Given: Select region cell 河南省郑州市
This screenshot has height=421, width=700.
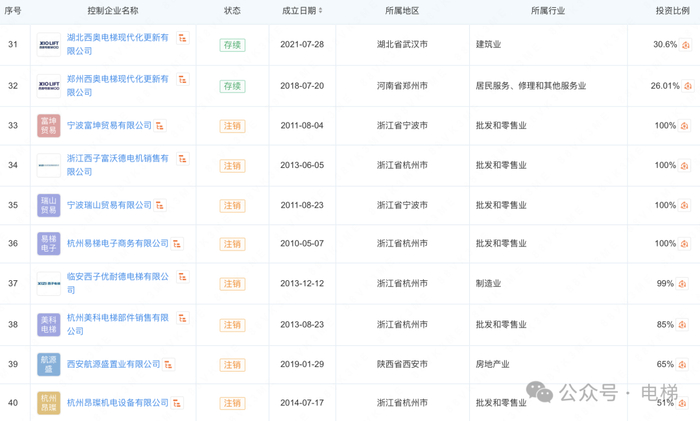Looking at the screenshot, I should tap(402, 86).
